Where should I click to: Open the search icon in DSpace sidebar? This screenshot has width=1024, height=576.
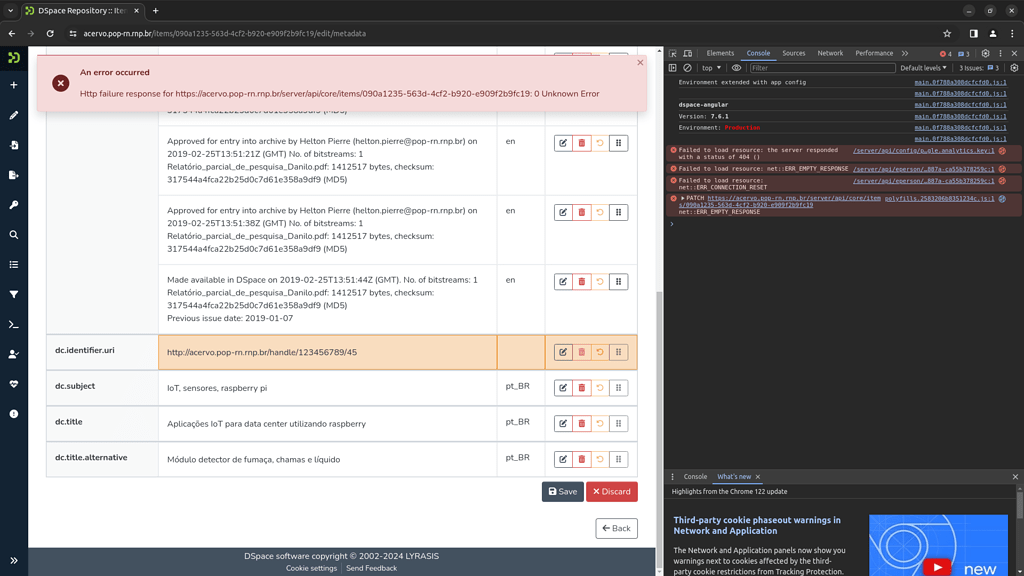coord(14,235)
